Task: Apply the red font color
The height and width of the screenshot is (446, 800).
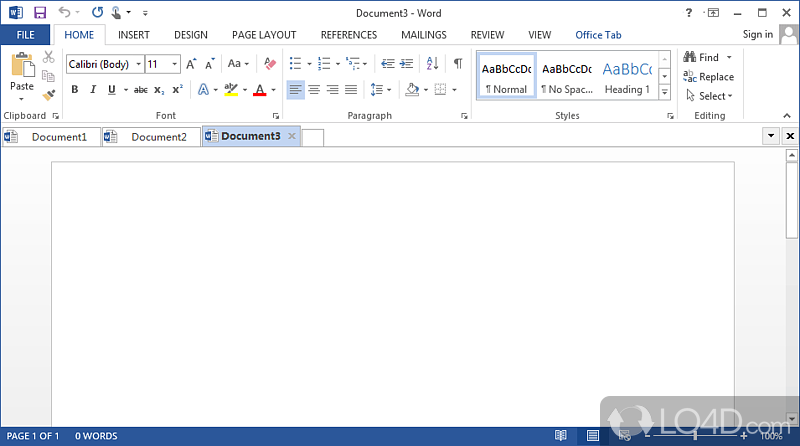Action: [x=260, y=90]
